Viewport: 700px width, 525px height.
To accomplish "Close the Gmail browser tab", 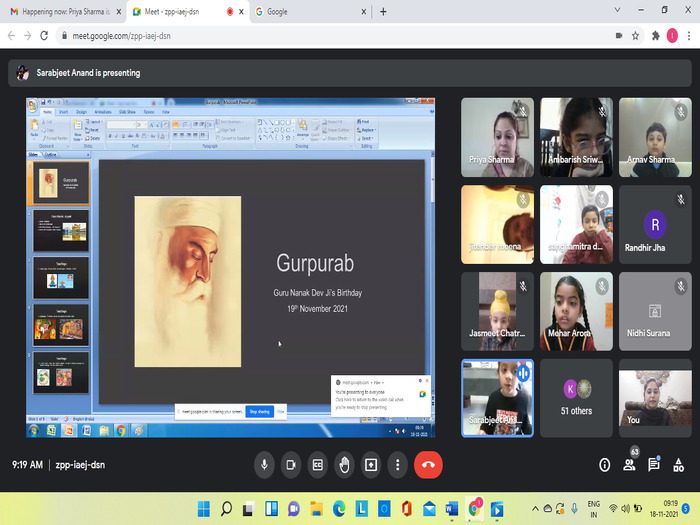I will point(119,12).
